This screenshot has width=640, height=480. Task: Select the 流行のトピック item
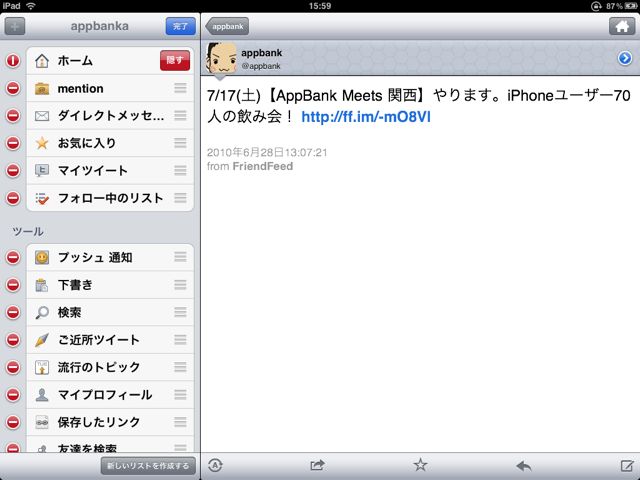click(110, 367)
